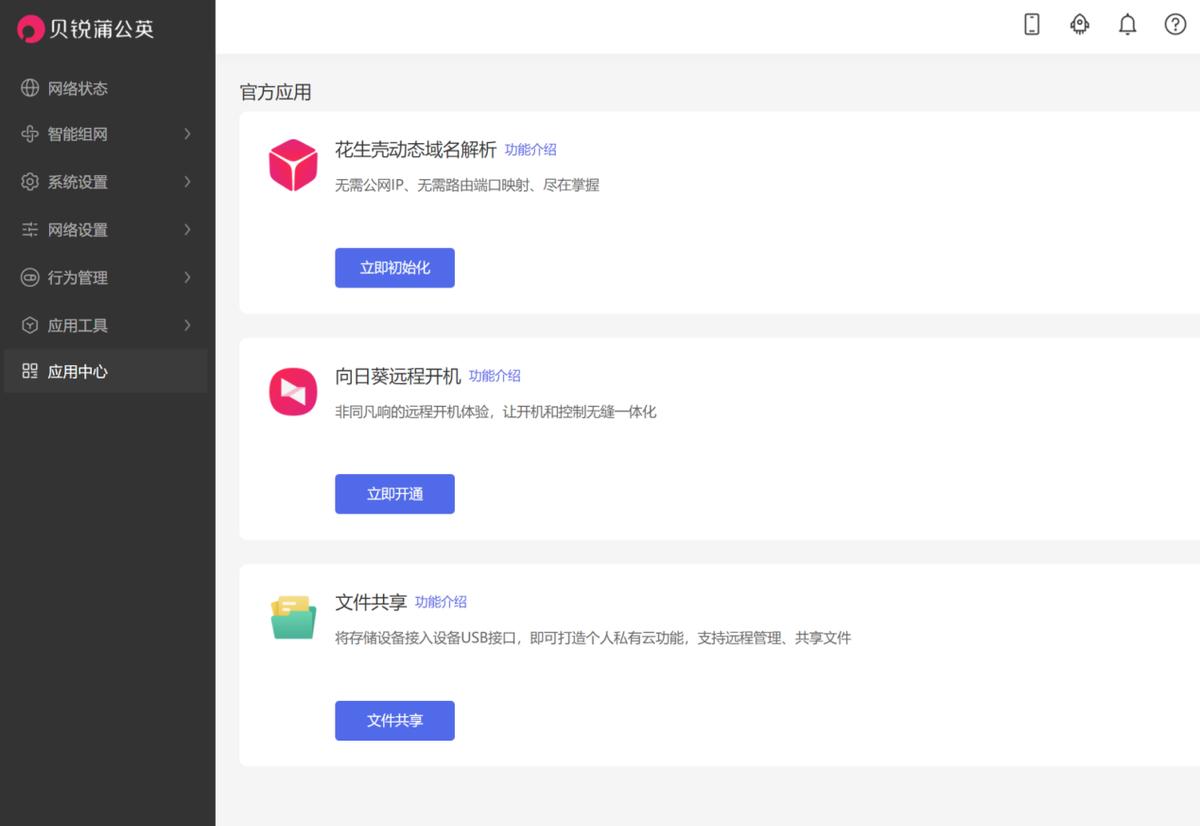Viewport: 1200px width, 826px height.
Task: Click the 行为管理 sidebar icon
Action: coord(27,277)
